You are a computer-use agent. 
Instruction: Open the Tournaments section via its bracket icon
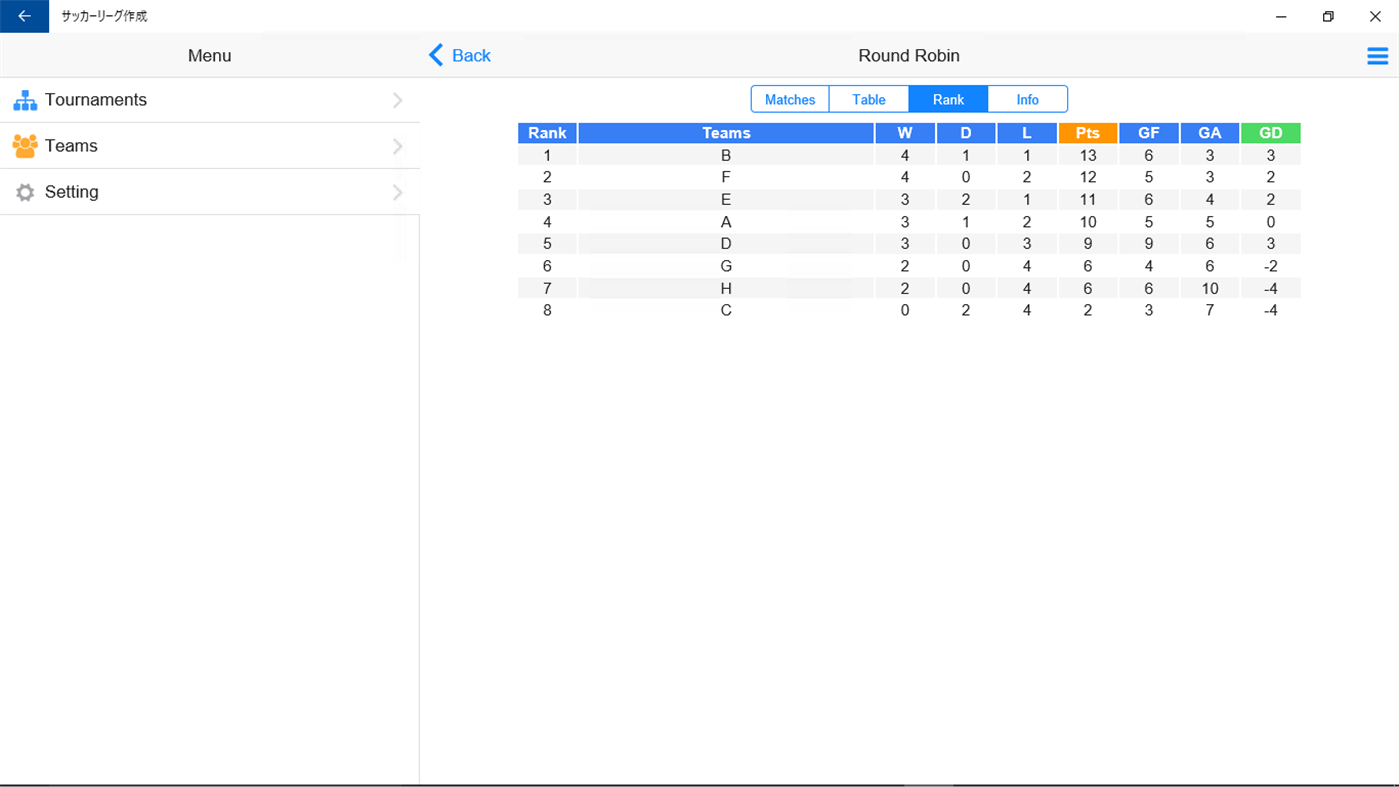[24, 99]
